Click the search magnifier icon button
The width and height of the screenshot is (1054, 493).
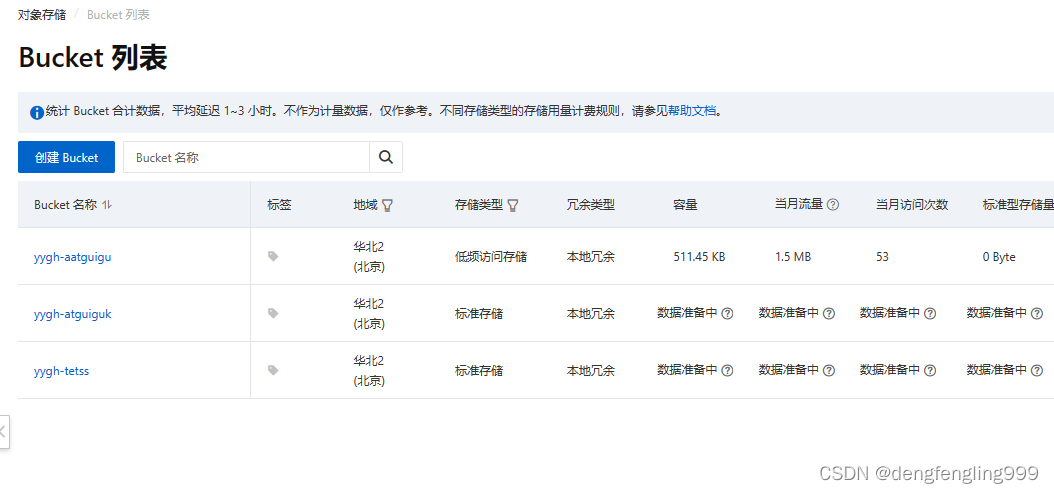pos(386,157)
